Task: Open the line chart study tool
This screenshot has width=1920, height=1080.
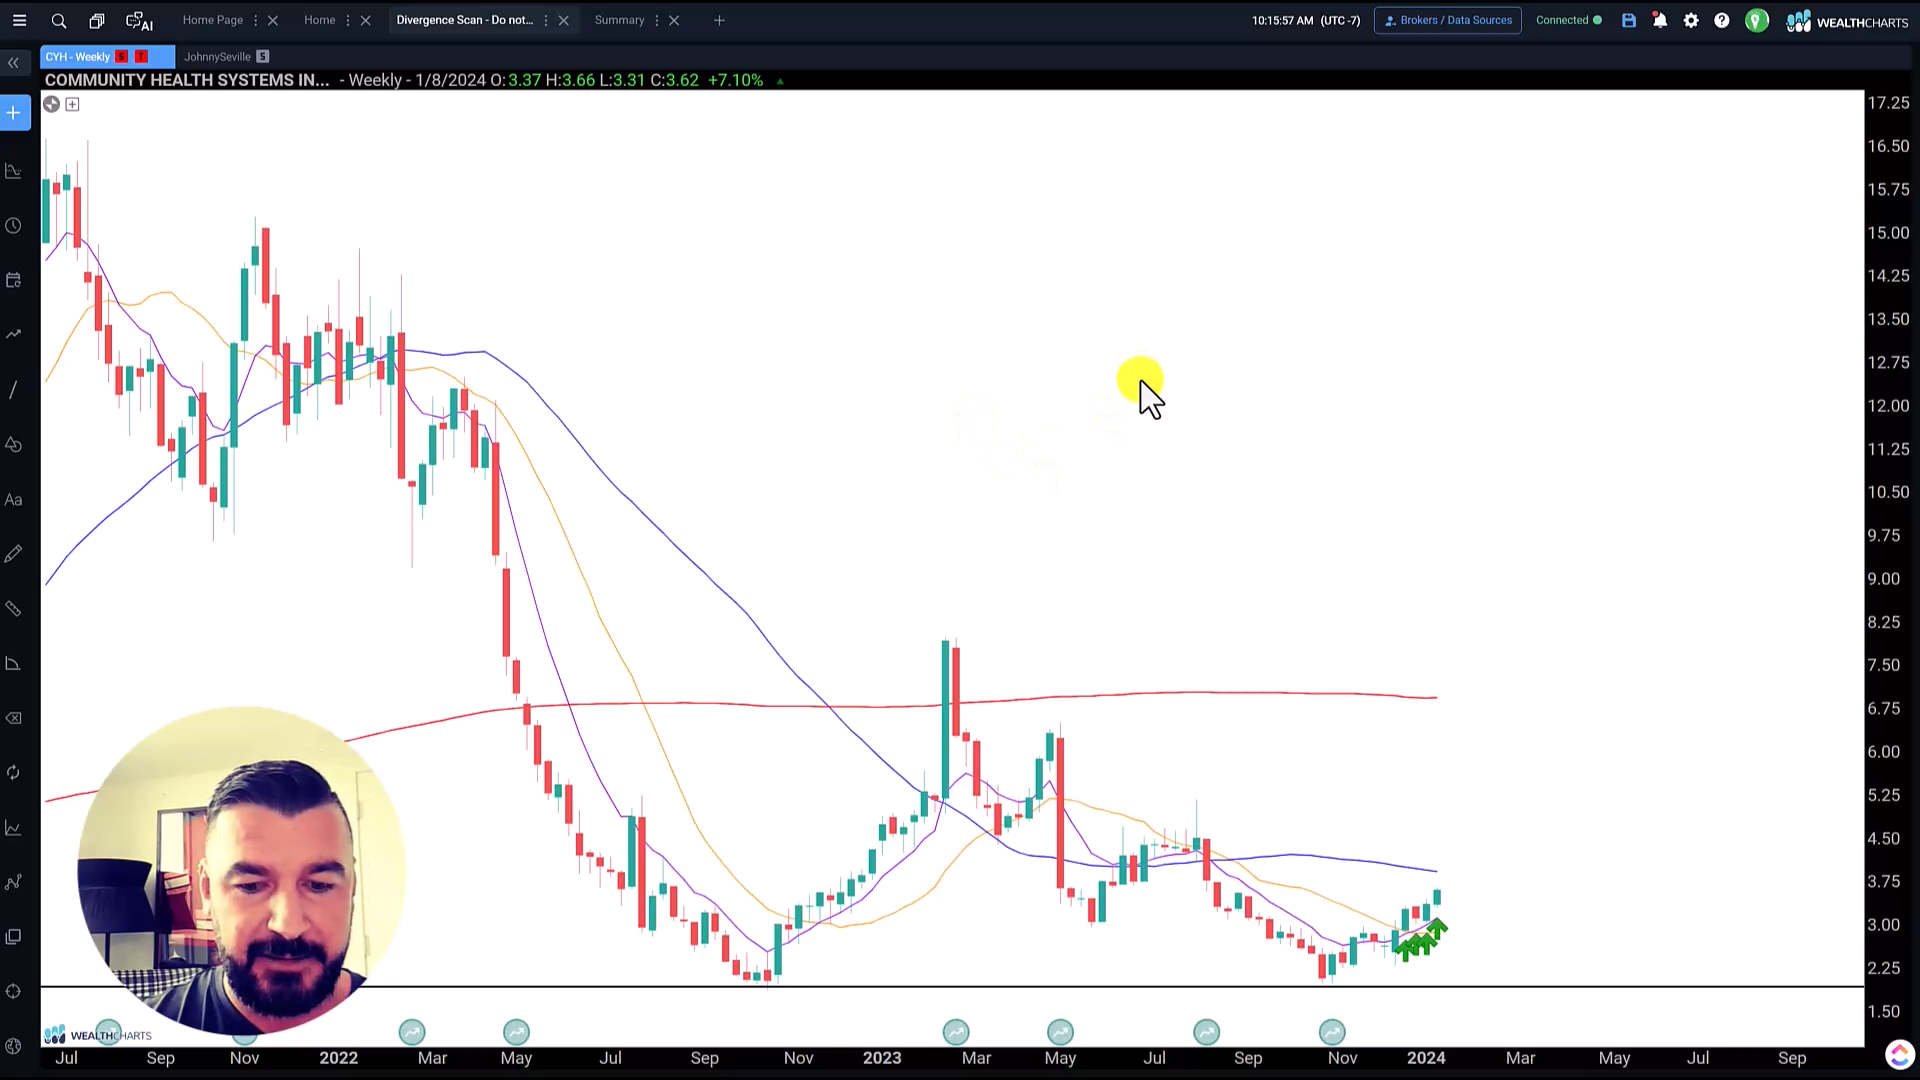Action: pyautogui.click(x=14, y=828)
